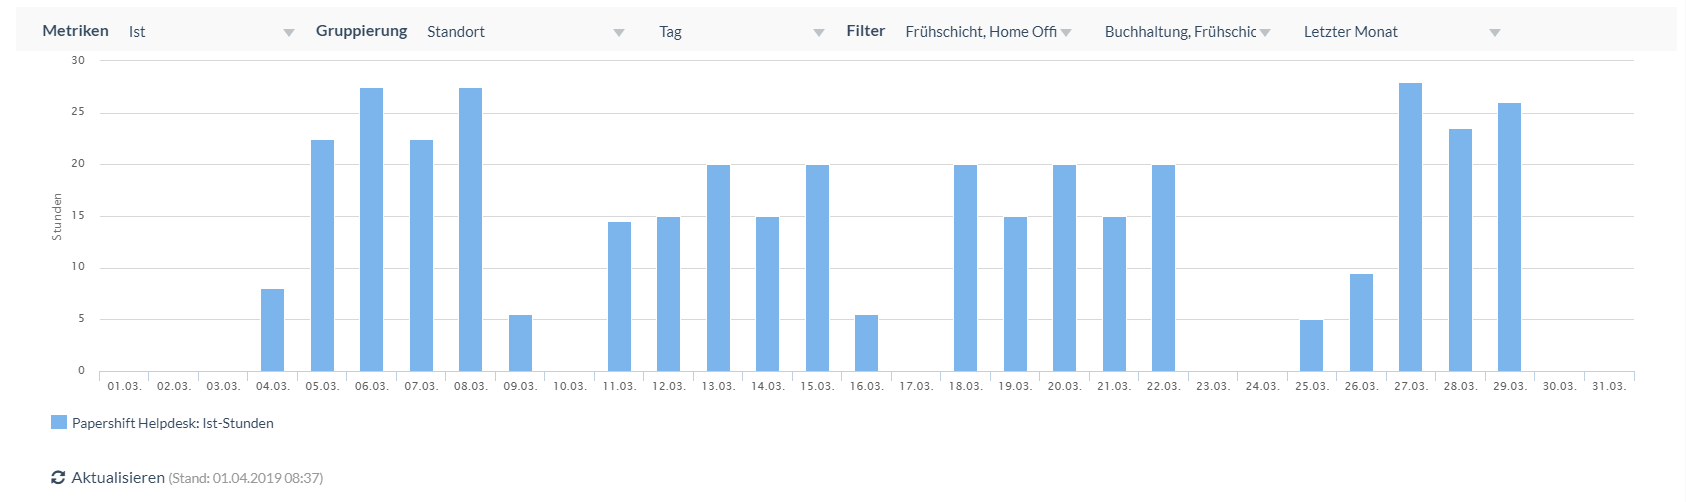1686x502 pixels.
Task: Click the bar for 04.03.
Action: (272, 330)
